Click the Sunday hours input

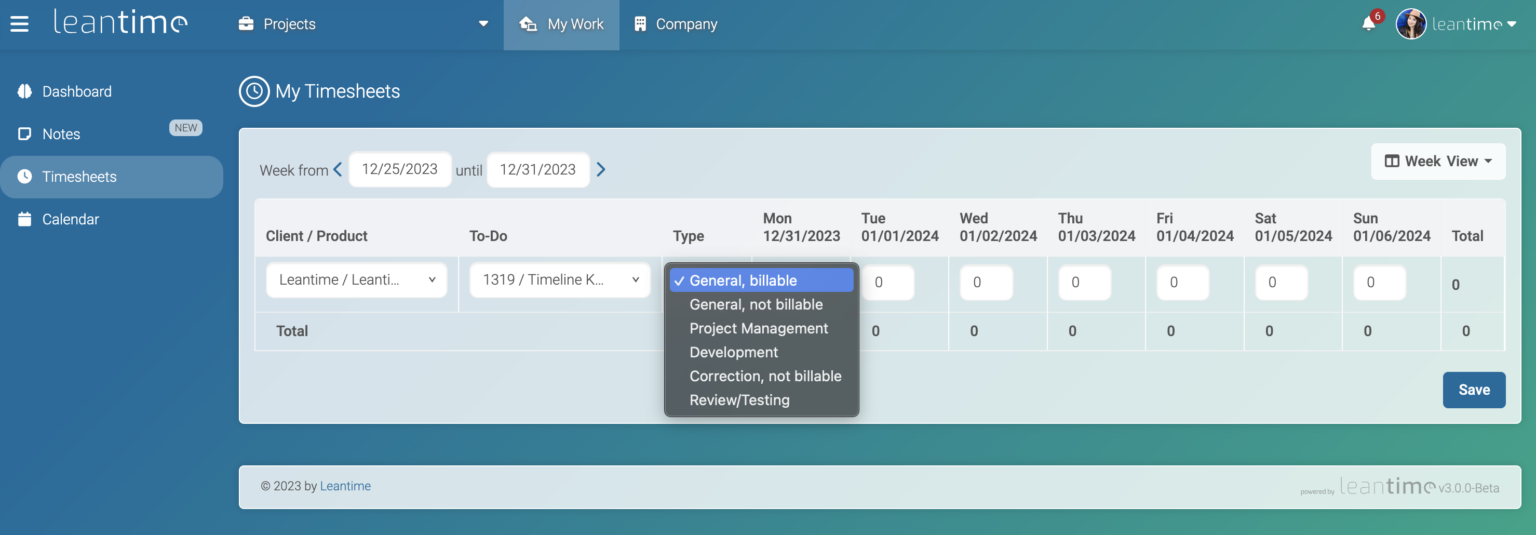tap(1380, 283)
